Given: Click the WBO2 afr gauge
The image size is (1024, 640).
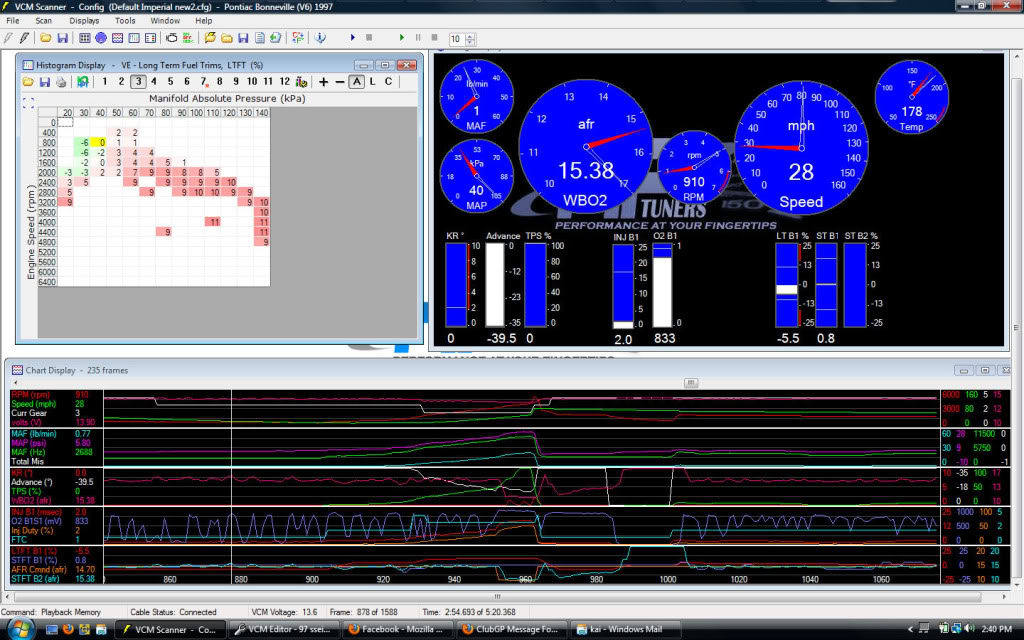Looking at the screenshot, I should coord(586,145).
